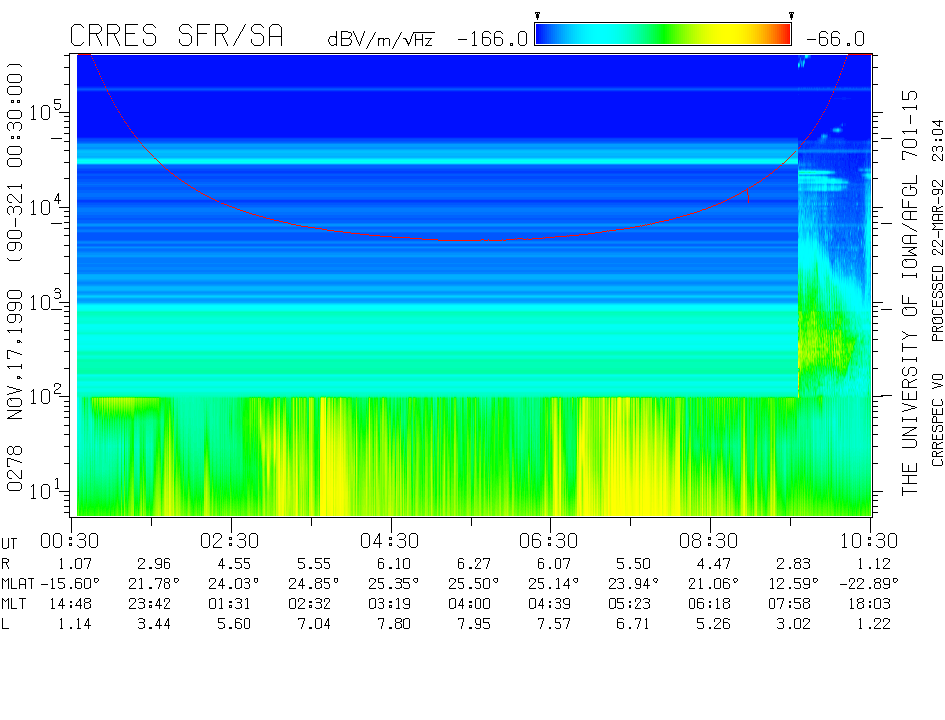Select the 02:30 UT time tick label

pos(231,540)
